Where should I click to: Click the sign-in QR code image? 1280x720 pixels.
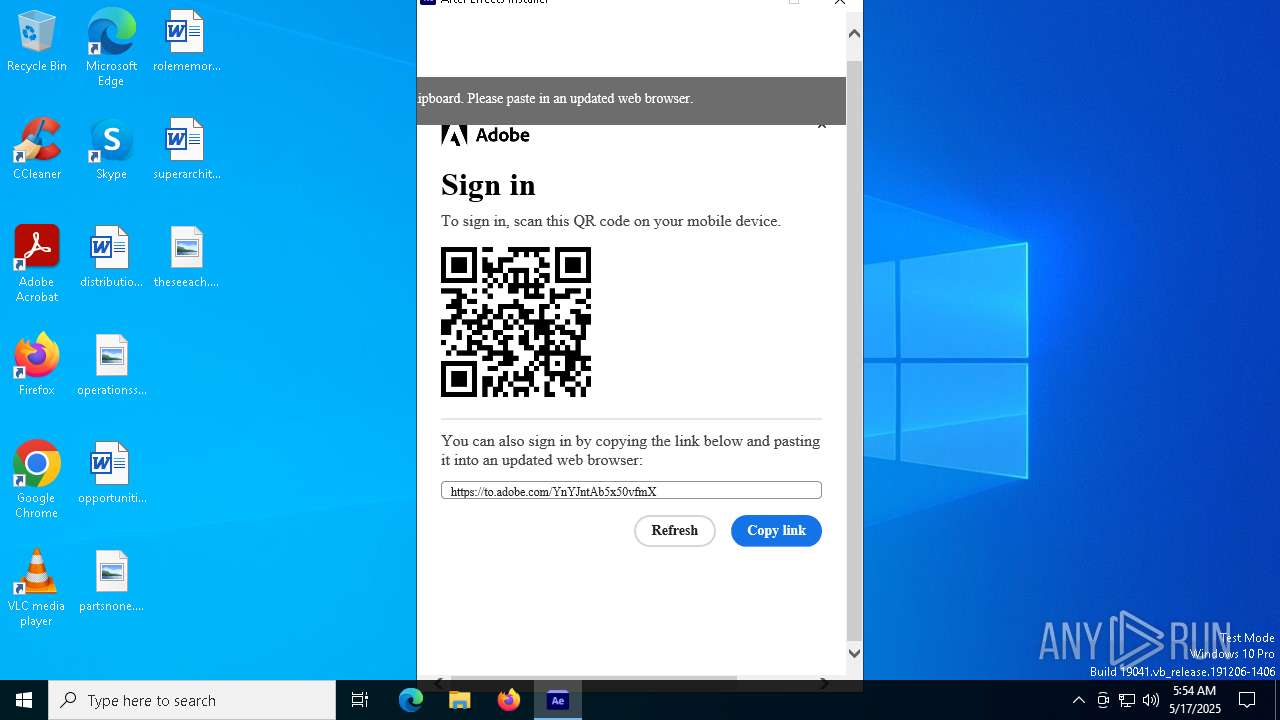516,322
